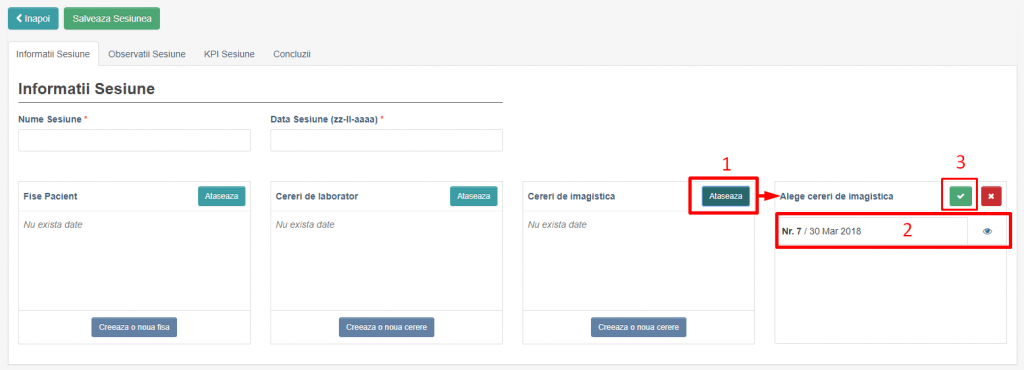This screenshot has height=370, width=1024.
Task: Click Ataseaza in Fise Pacient panel
Action: [x=222, y=196]
